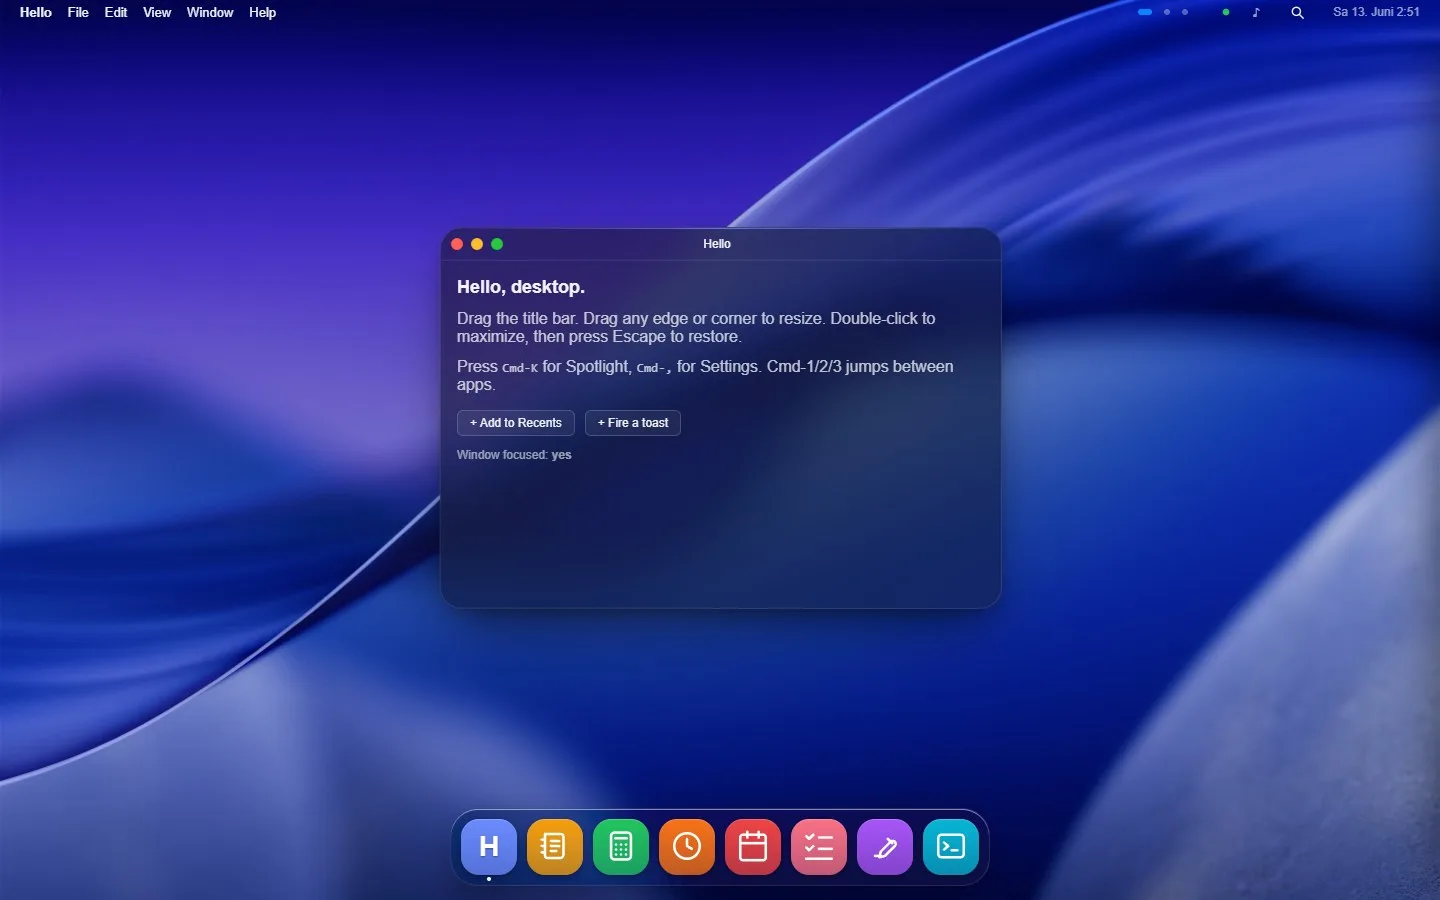Image resolution: width=1440 pixels, height=900 pixels.
Task: Open the View menu
Action: pos(157,12)
